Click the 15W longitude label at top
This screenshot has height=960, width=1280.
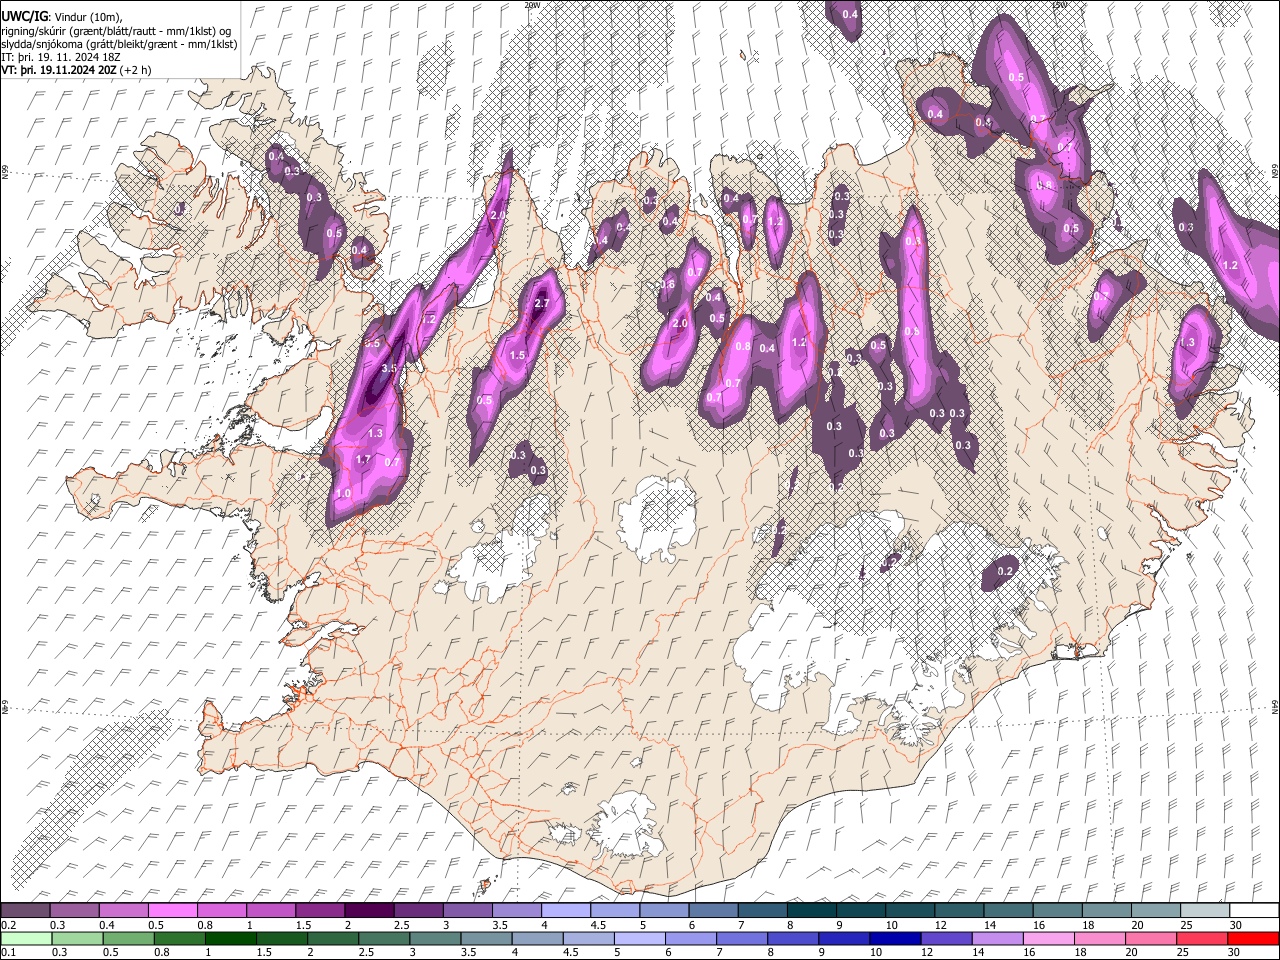[x=1059, y=5]
